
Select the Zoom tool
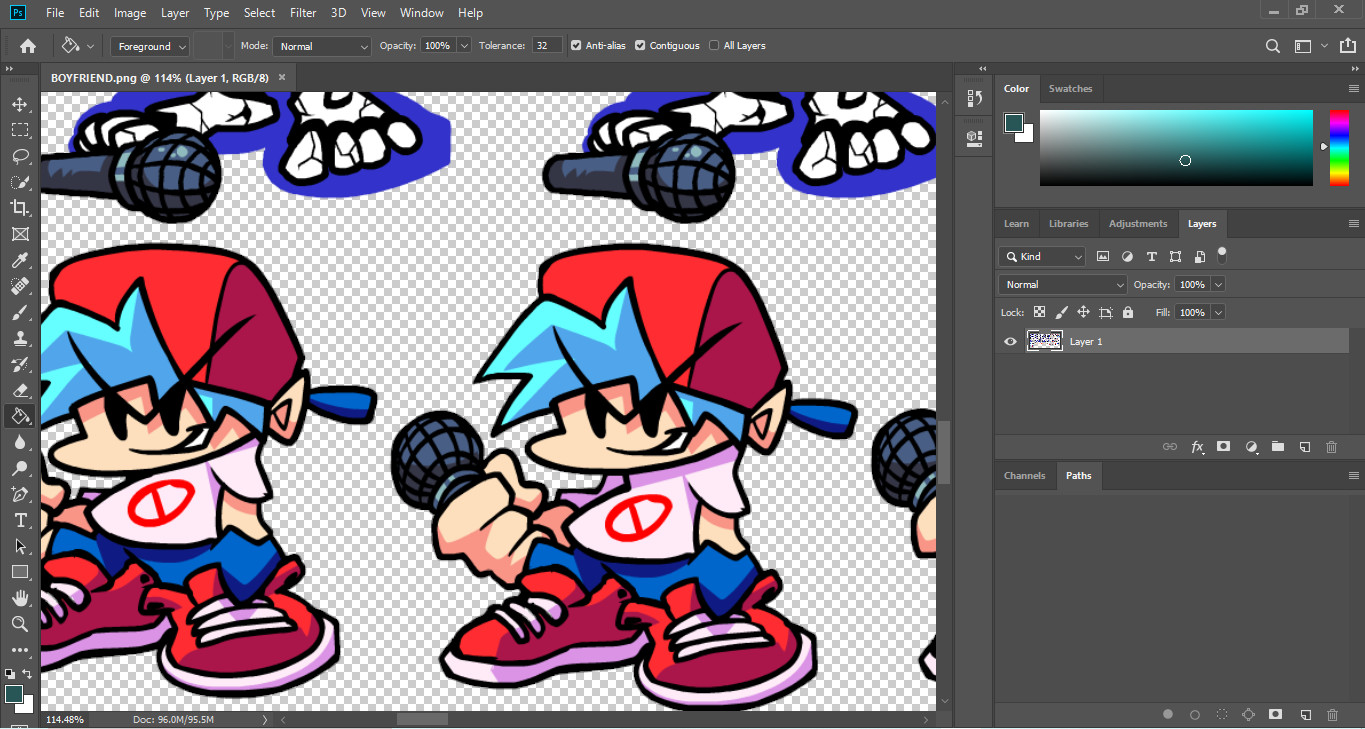(20, 624)
